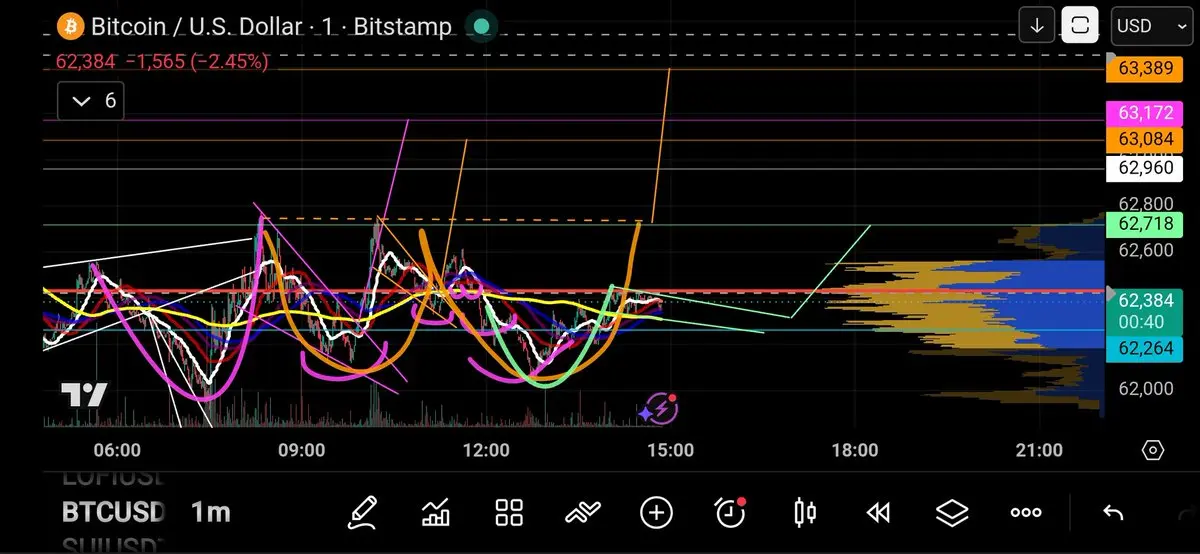This screenshot has height=554, width=1200.
Task: Select the 62,264 cyan price label
Action: (x=1145, y=348)
